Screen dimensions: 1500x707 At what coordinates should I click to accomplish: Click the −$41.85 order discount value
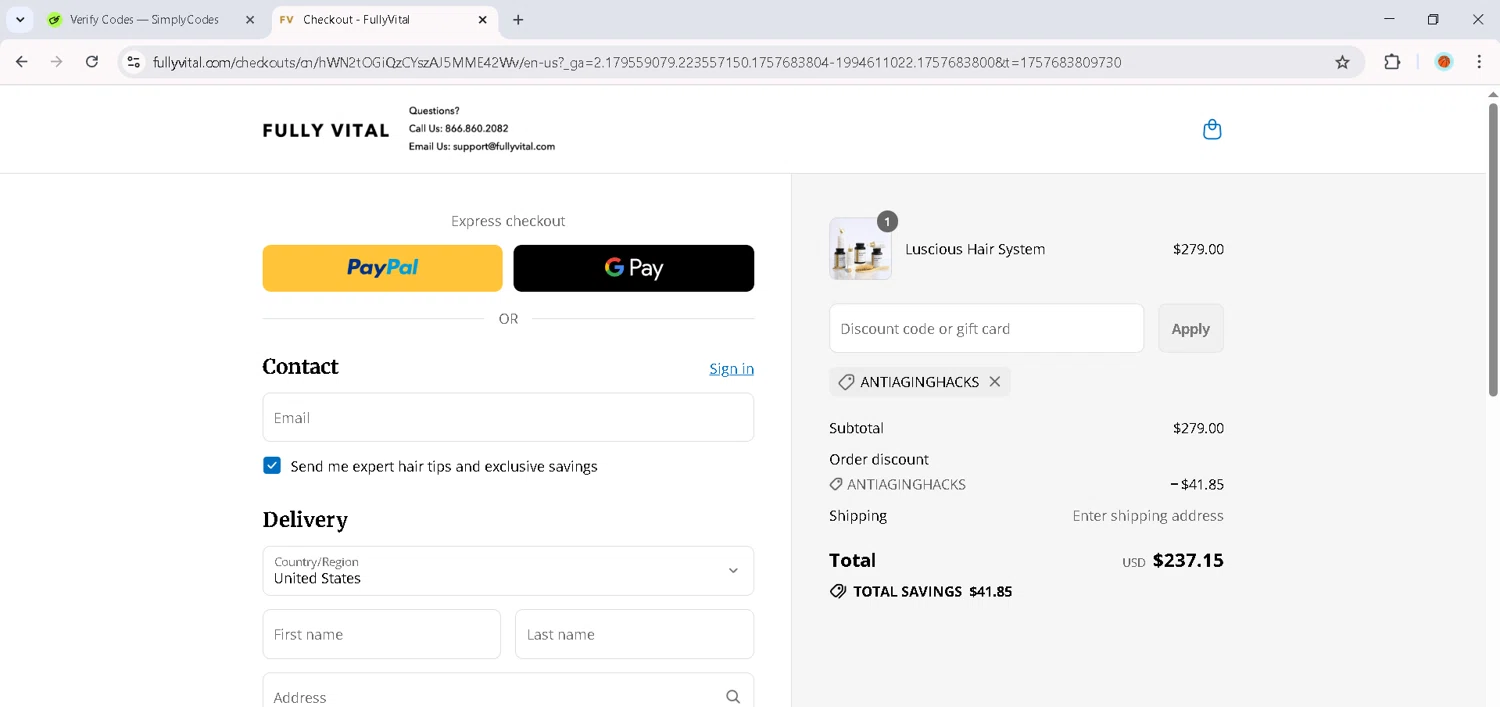[1197, 484]
